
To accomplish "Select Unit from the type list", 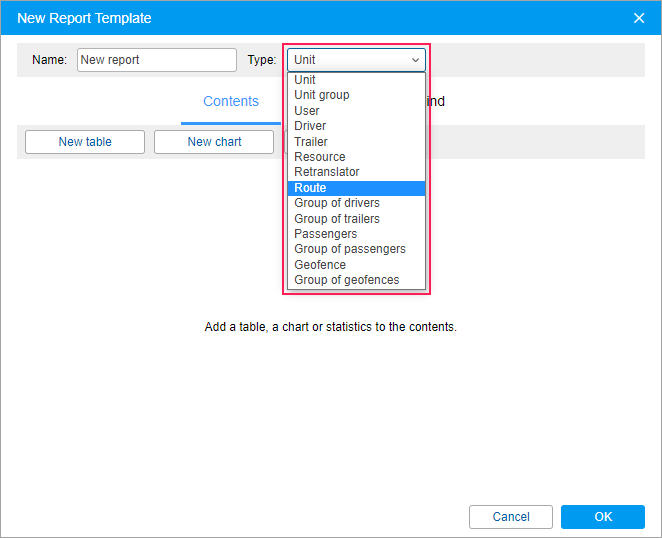I will pos(305,80).
